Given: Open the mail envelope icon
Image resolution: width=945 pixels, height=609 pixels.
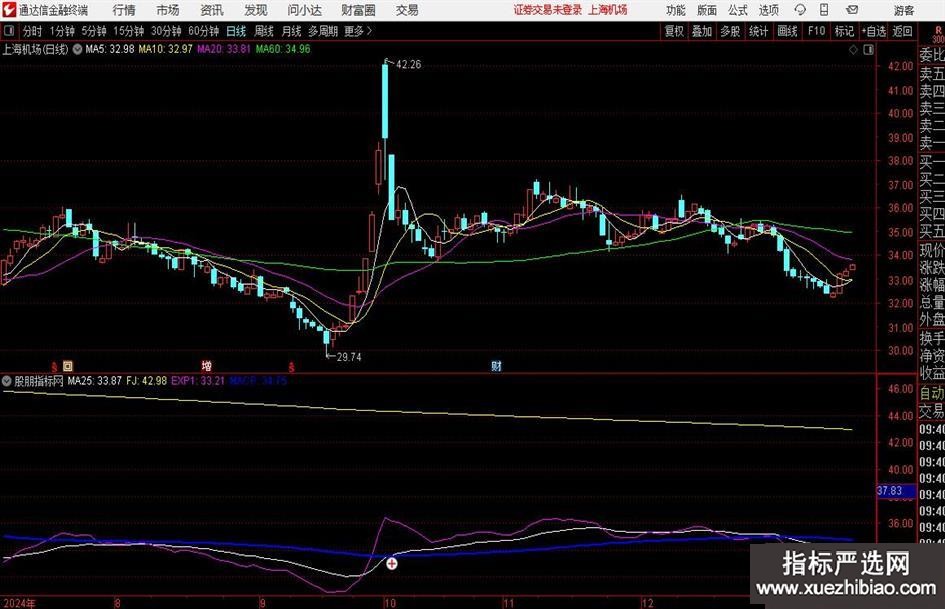Looking at the screenshot, I should (852, 10).
